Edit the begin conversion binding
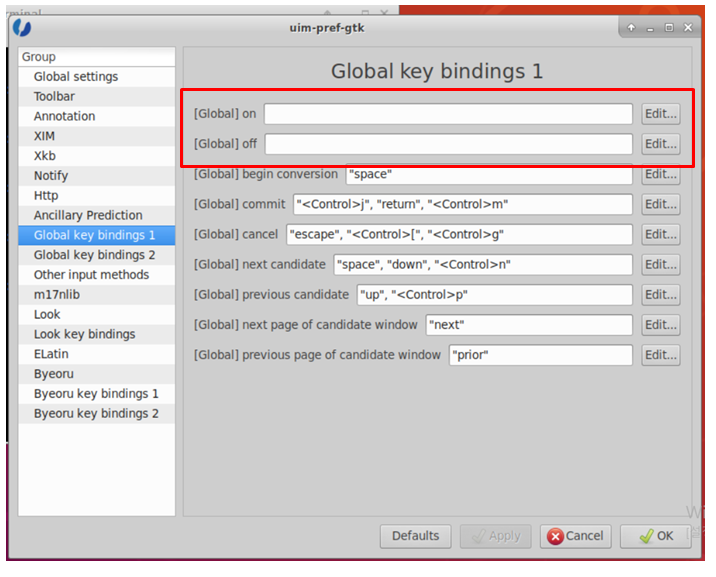Screen dimensions: 716x577 [x=661, y=174]
